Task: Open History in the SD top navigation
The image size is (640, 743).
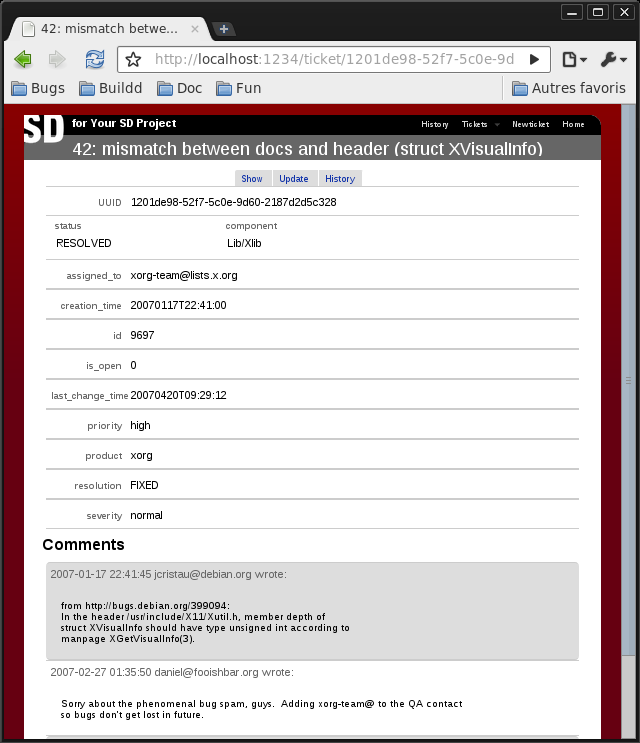Action: [434, 124]
